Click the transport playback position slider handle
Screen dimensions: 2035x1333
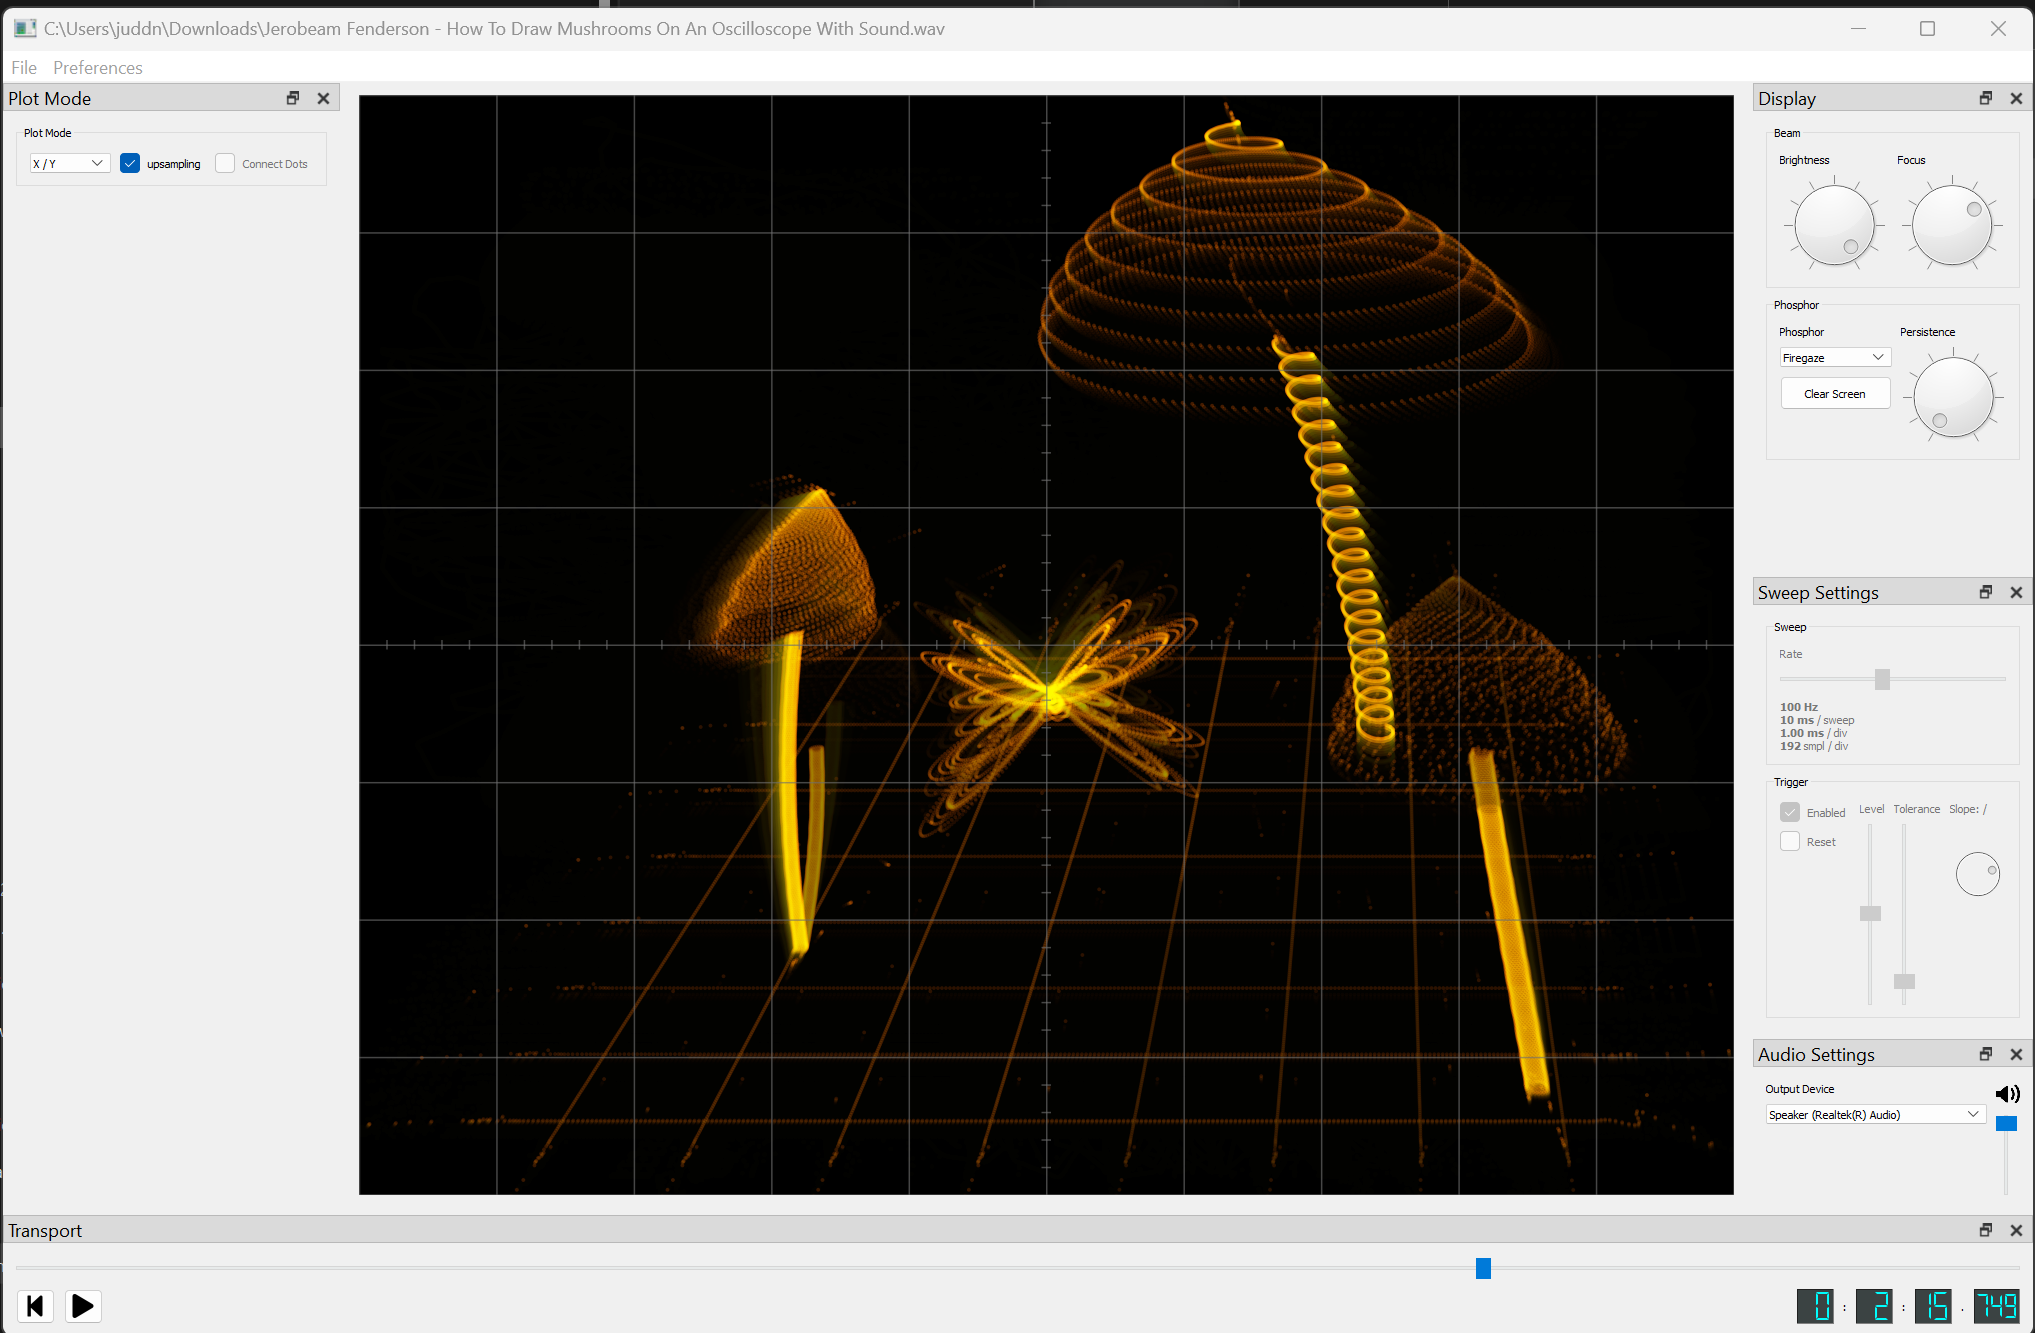(1483, 1268)
